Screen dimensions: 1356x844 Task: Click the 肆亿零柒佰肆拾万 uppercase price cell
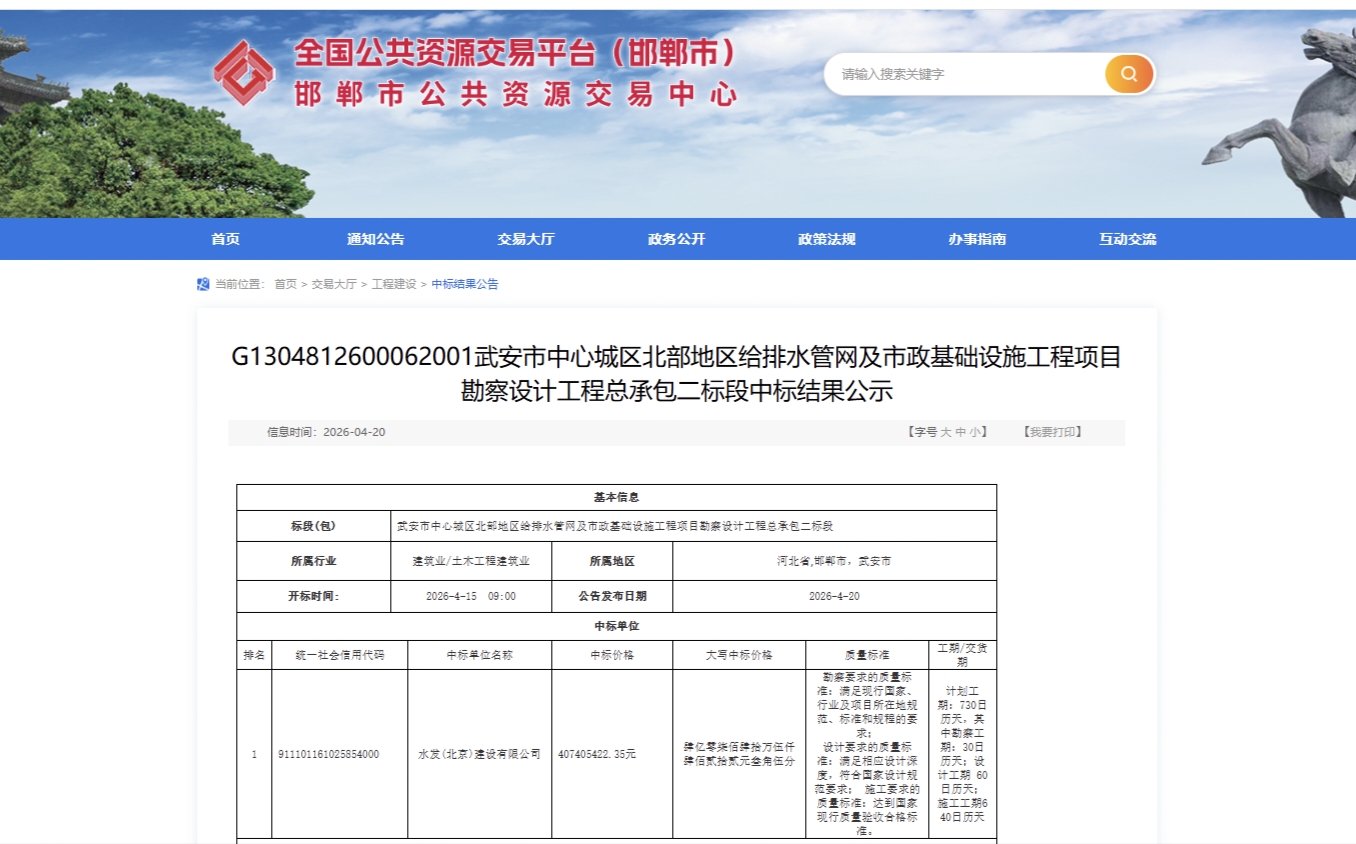pos(739,754)
